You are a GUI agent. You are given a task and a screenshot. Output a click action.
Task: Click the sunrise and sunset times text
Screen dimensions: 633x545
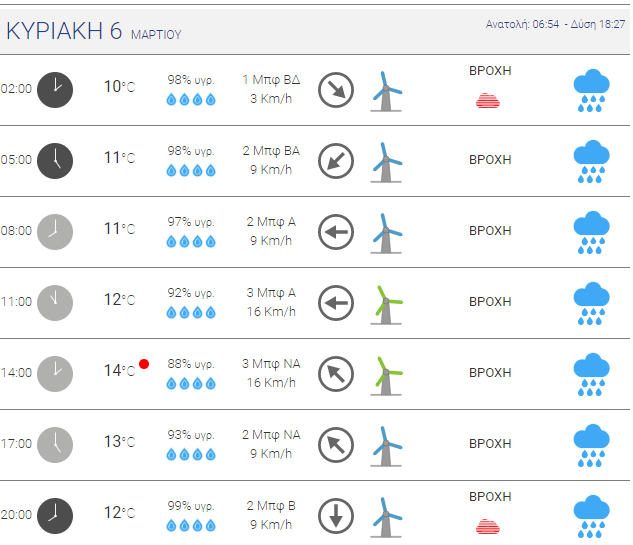[555, 25]
